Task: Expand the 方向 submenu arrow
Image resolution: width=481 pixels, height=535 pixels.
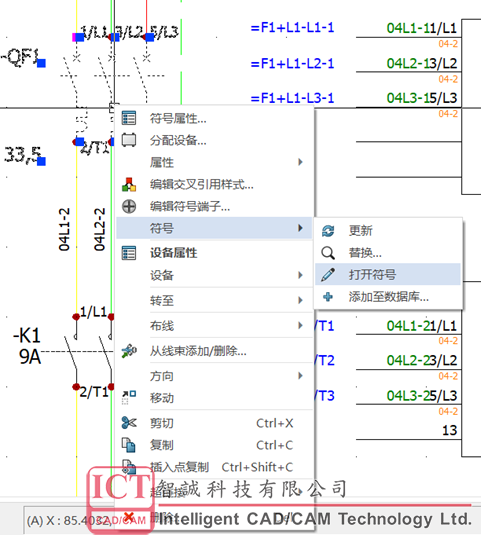Action: pyautogui.click(x=300, y=376)
